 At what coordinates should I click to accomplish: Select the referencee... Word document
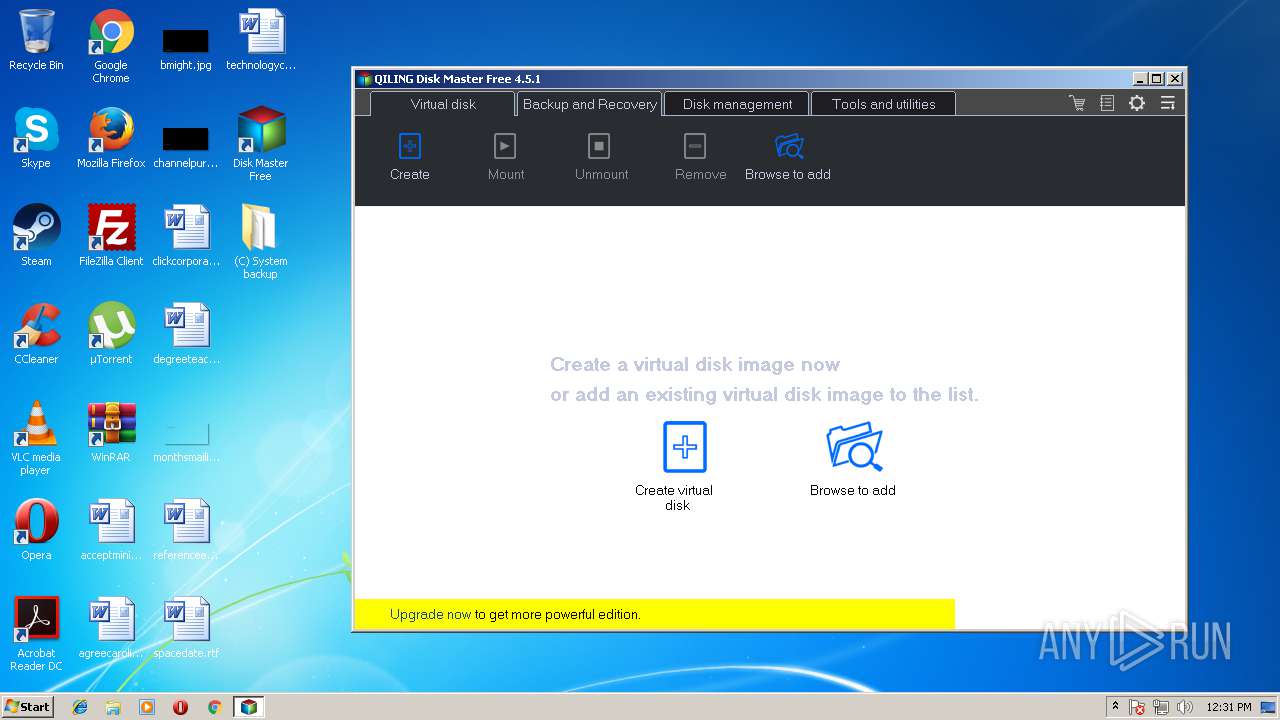[186, 531]
